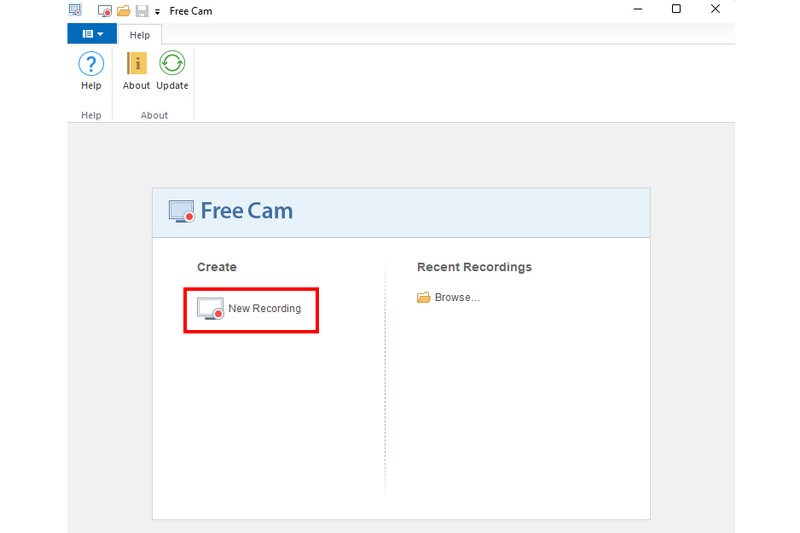Click the open folder icon in title bar

[124, 11]
